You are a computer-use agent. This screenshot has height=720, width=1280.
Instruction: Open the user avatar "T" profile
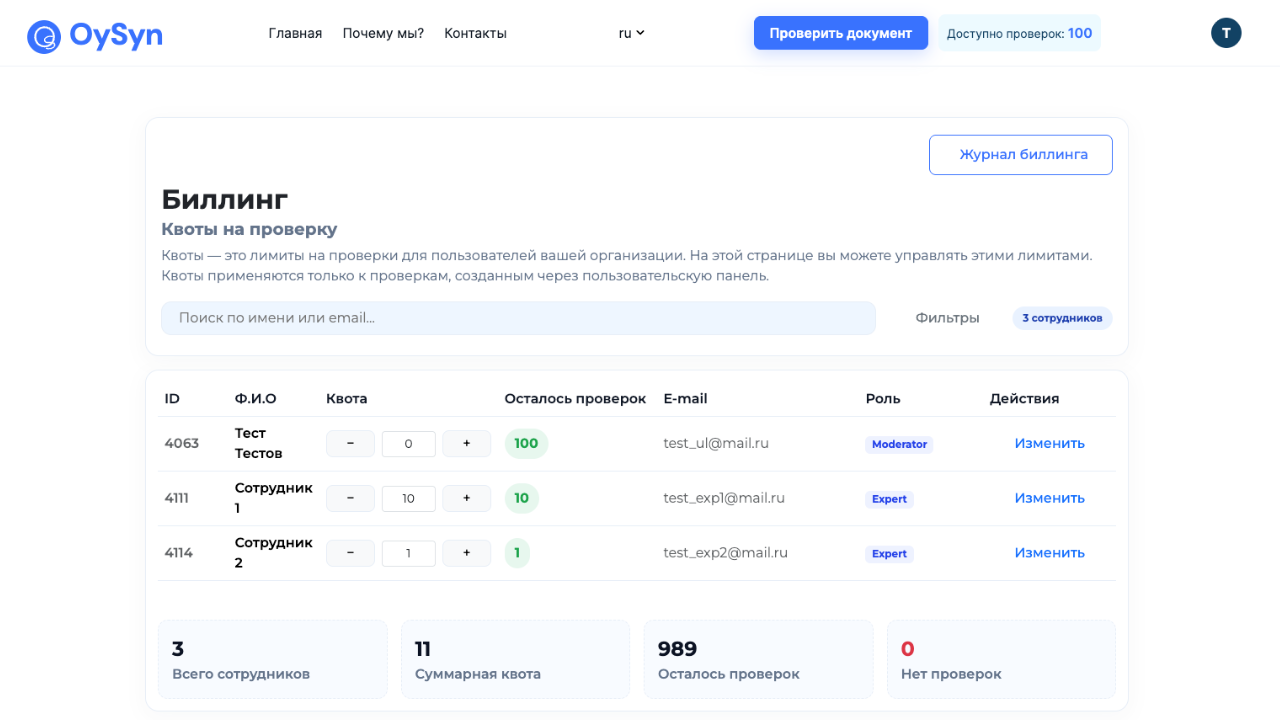point(1226,33)
